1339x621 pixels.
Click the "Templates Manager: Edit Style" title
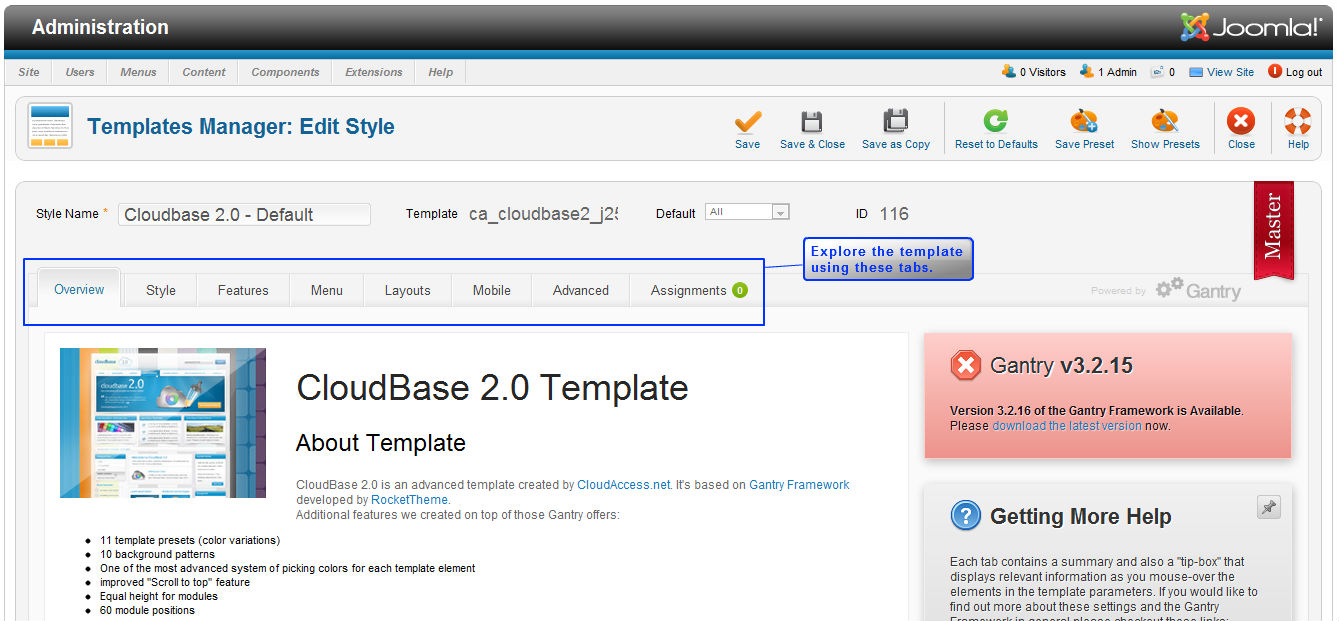click(241, 127)
